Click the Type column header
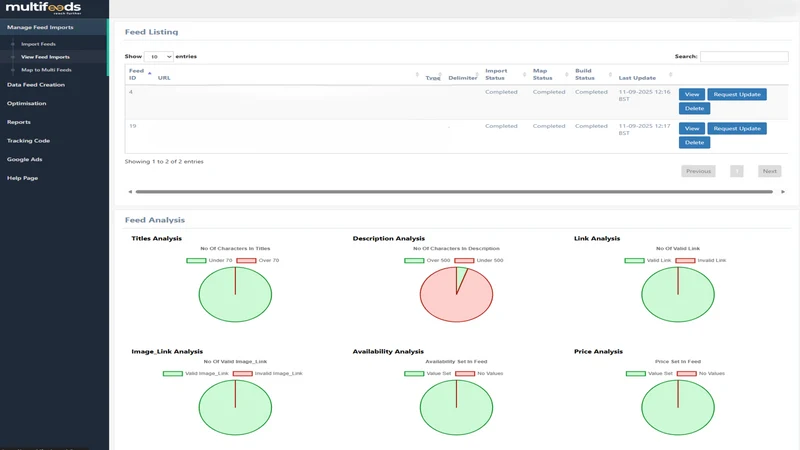 (433, 78)
